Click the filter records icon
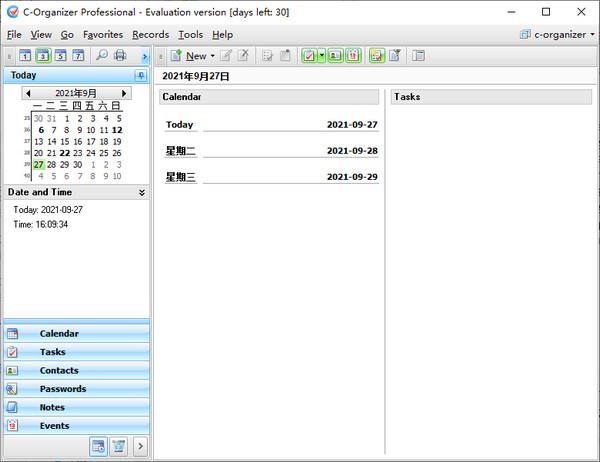The image size is (600, 462). (x=395, y=56)
